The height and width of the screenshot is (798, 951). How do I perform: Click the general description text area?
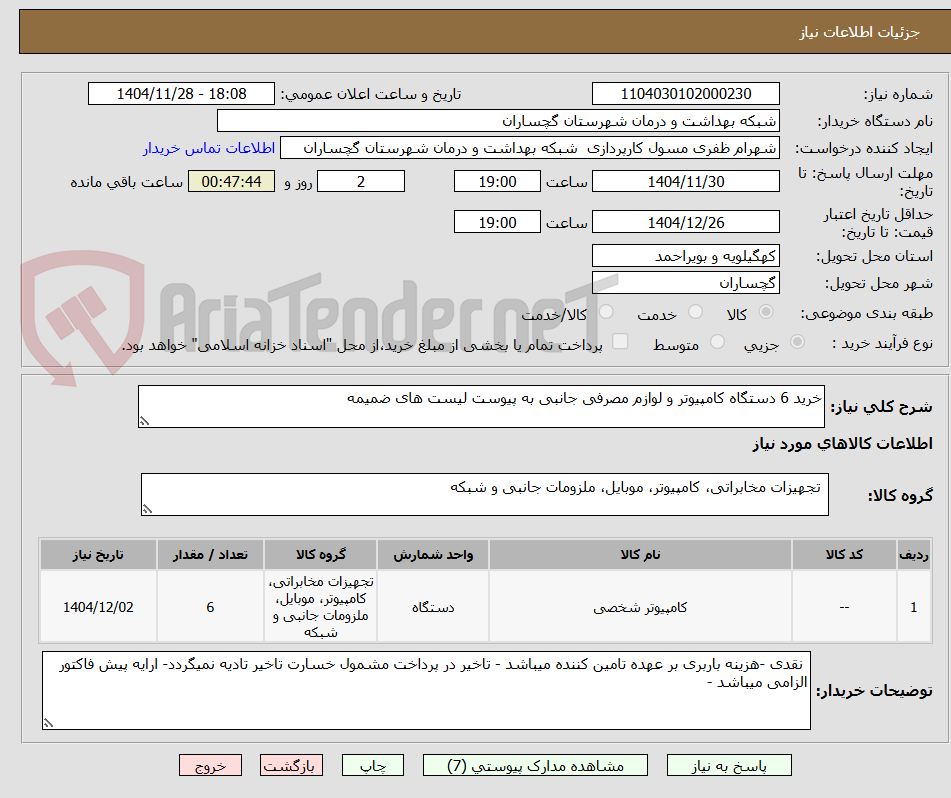pyautogui.click(x=481, y=407)
